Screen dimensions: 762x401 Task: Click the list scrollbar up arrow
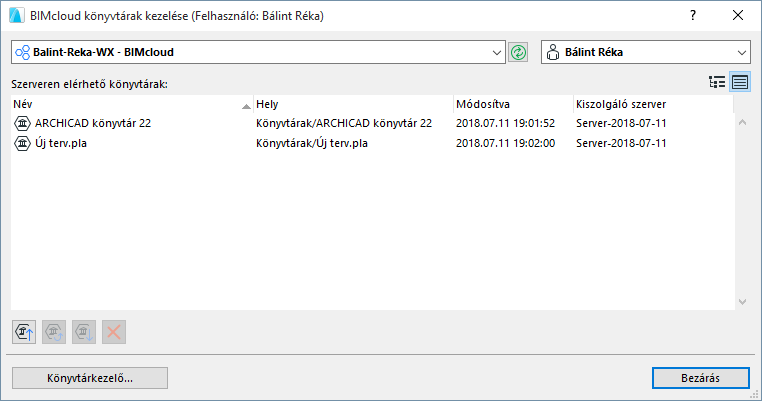click(742, 122)
